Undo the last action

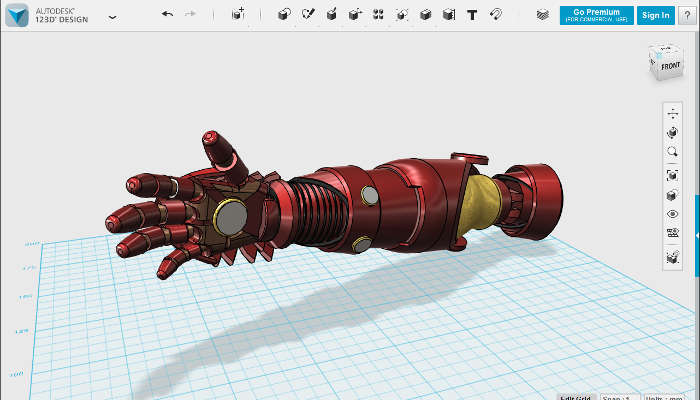coord(167,14)
